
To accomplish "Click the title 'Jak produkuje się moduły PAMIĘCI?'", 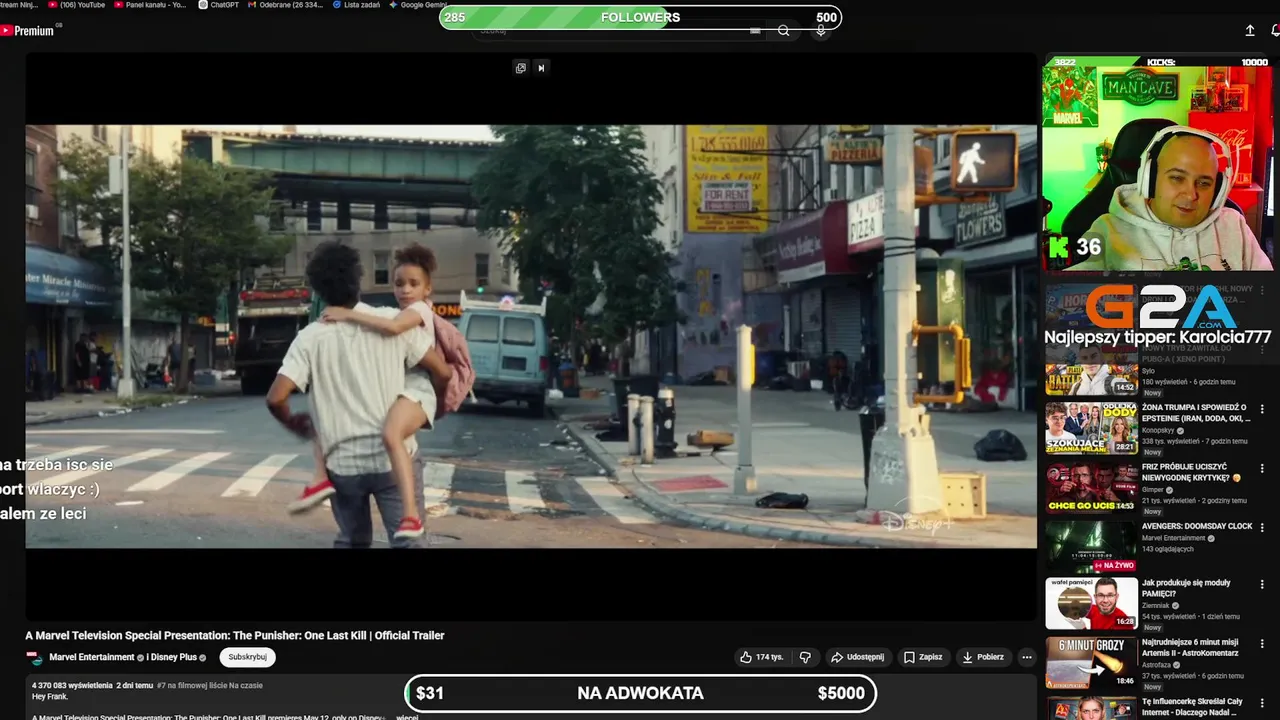I will click(x=1186, y=588).
